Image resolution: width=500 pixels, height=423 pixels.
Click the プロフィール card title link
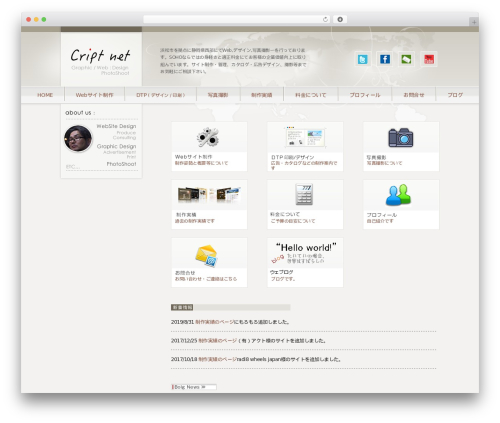click(x=382, y=215)
